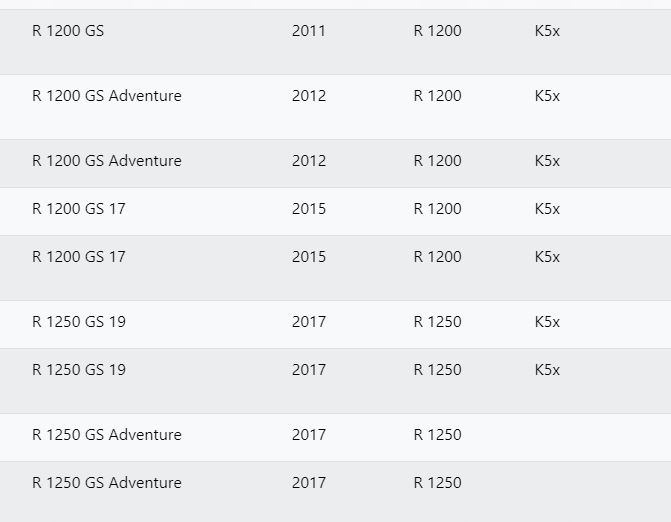Click K5x in the gray R 1200 GS Adventure row
This screenshot has width=671, height=522.
tap(547, 161)
